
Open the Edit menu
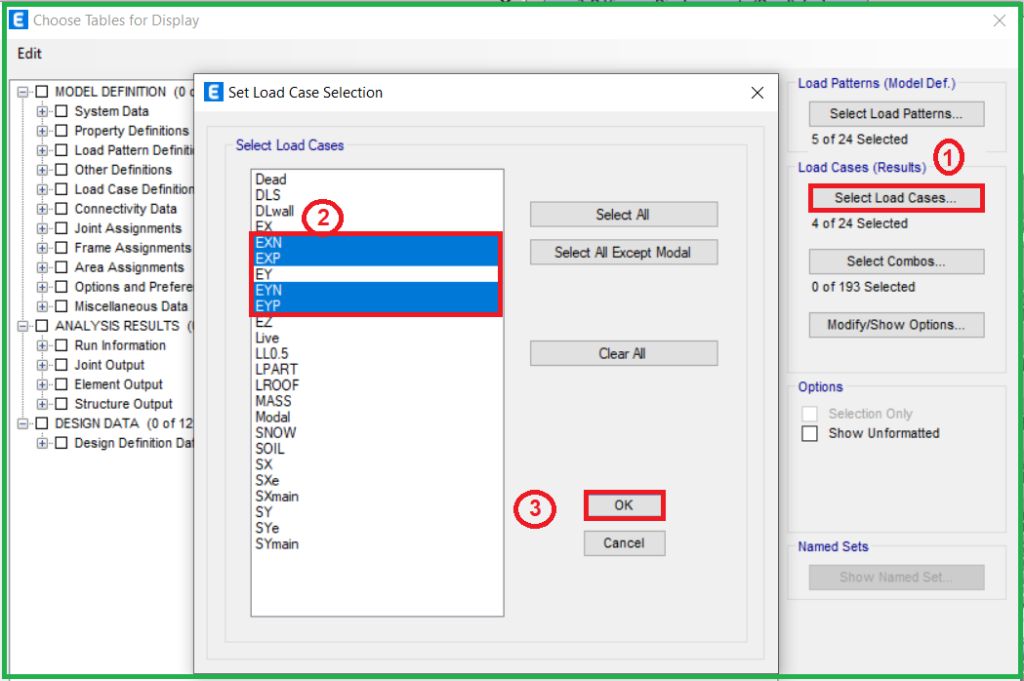[x=29, y=54]
